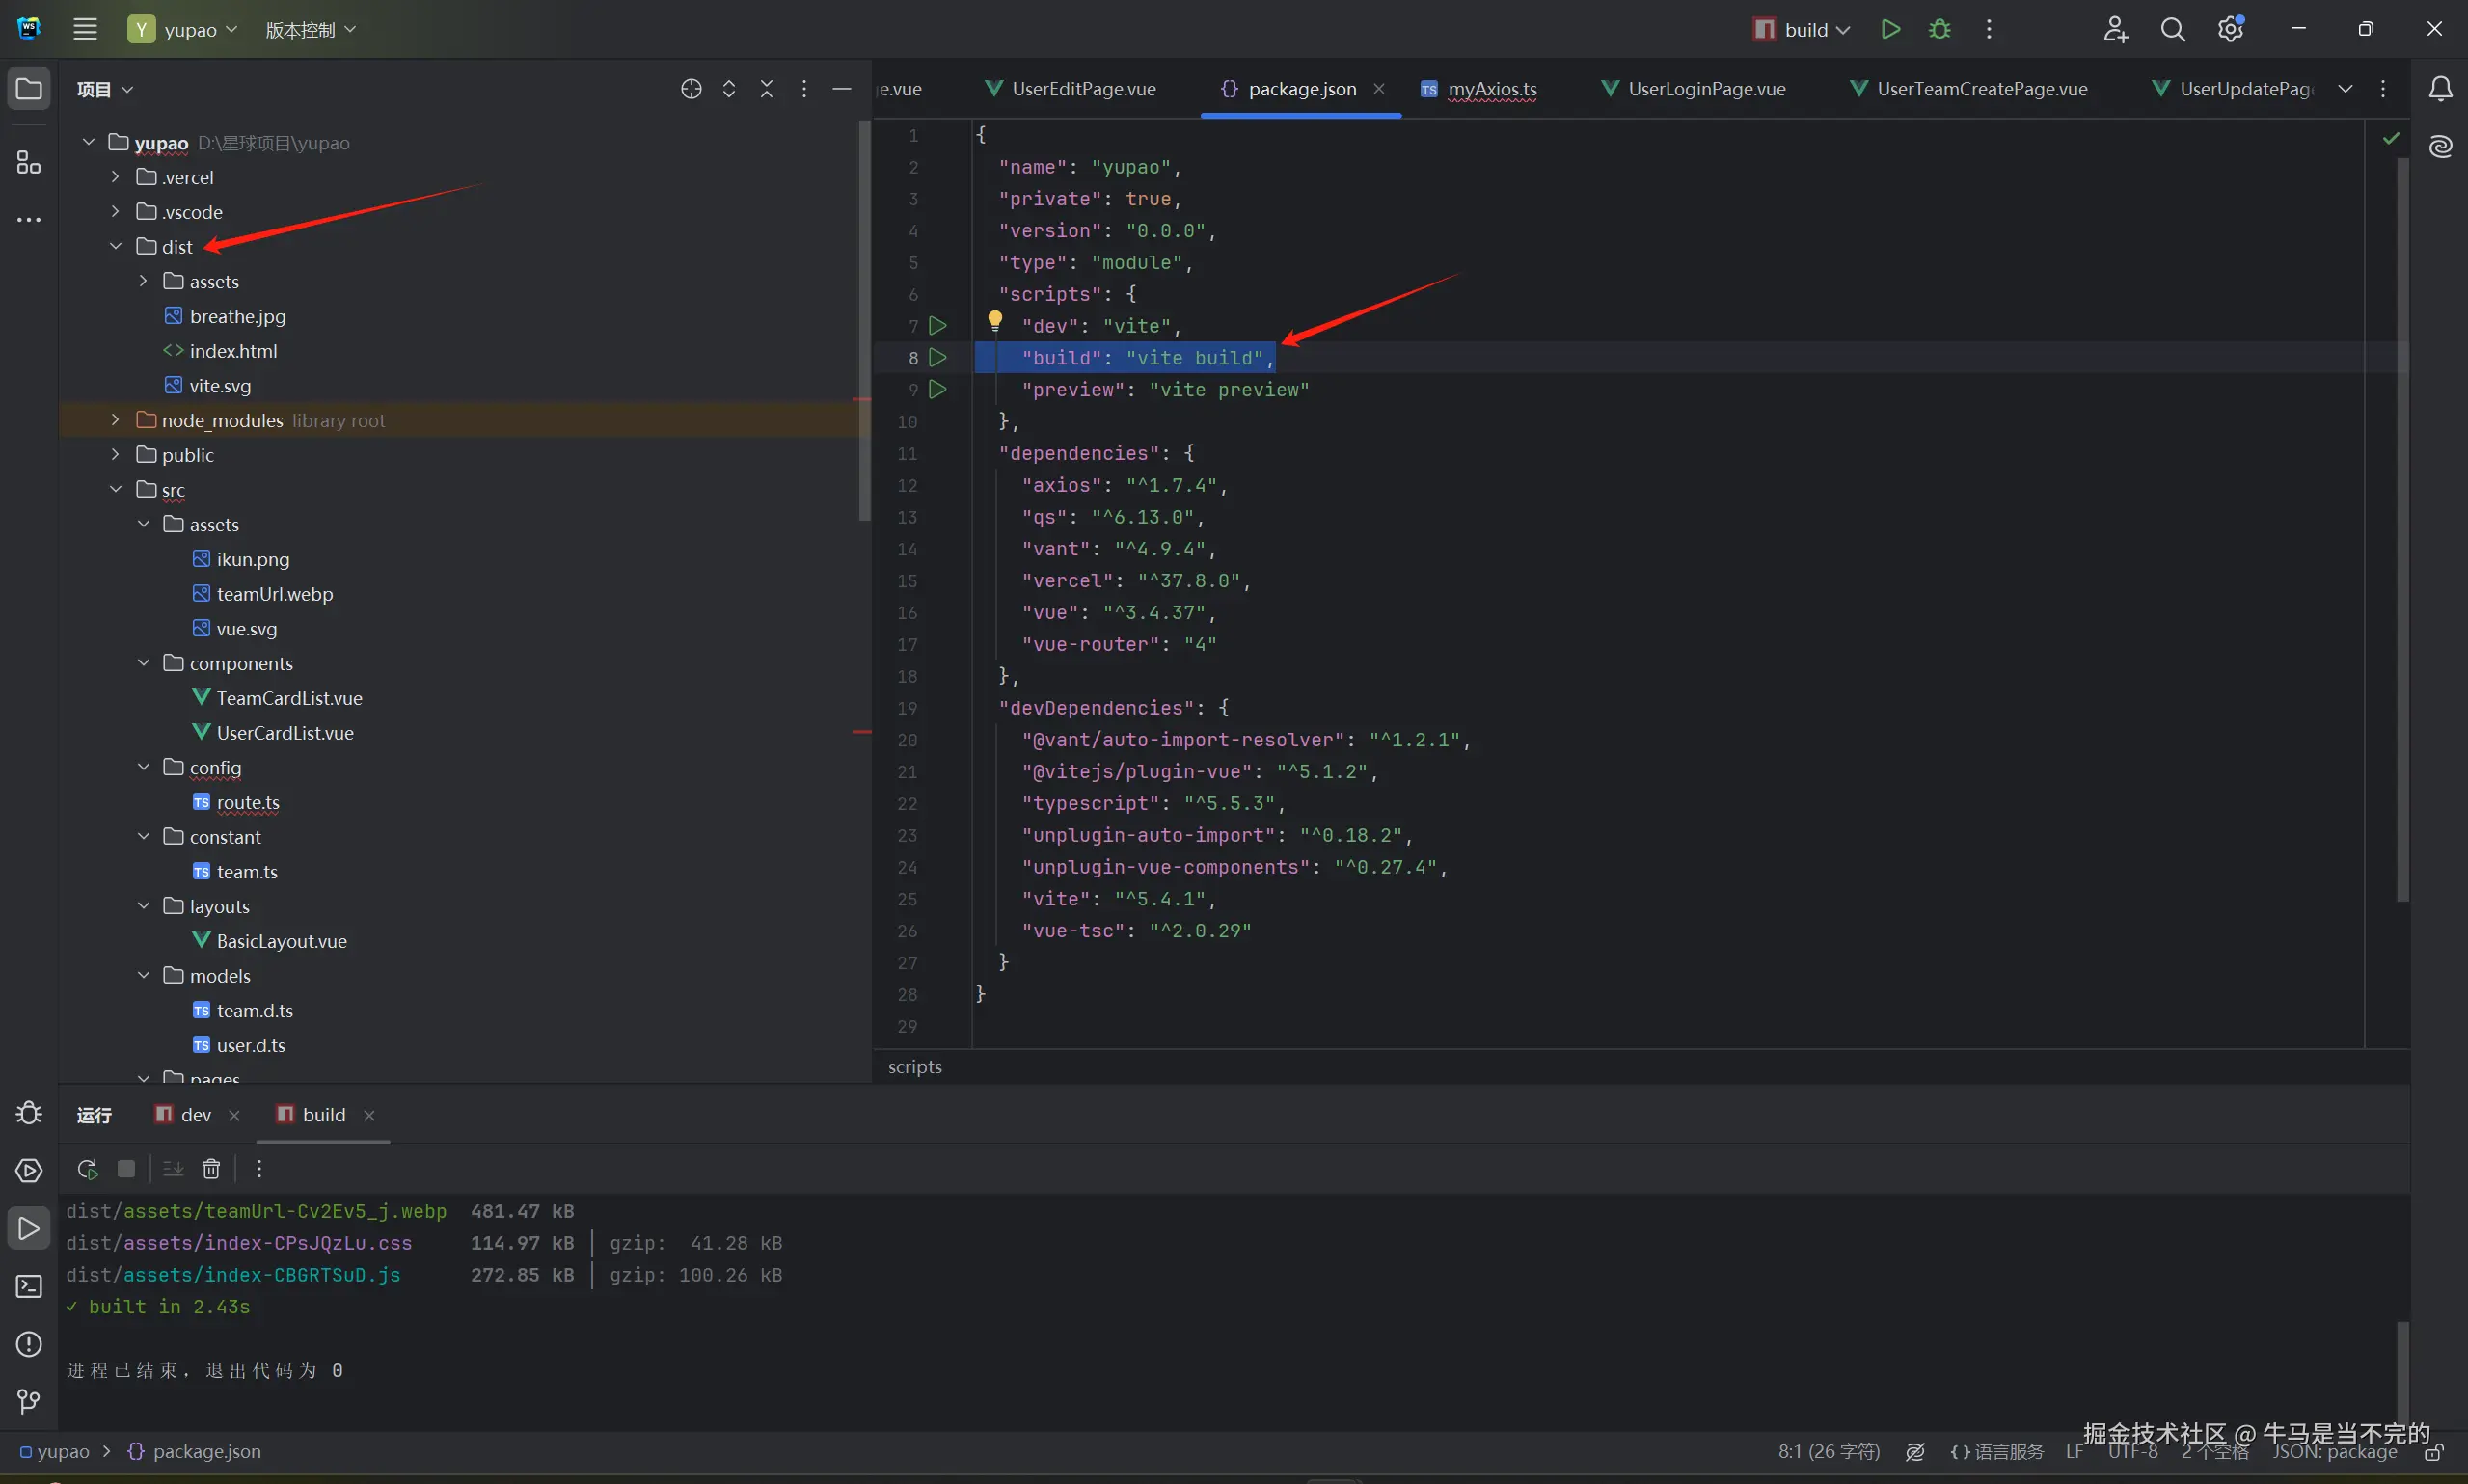Switch to the myAxios.ts tab
The height and width of the screenshot is (1484, 2468).
pyautogui.click(x=1491, y=89)
